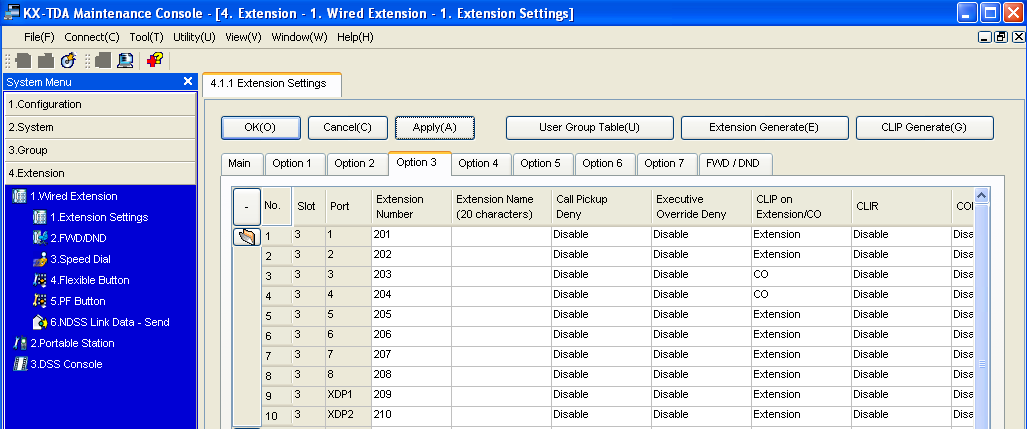Click the CLIP Generate(G) button
The width and height of the screenshot is (1027, 429).
(x=924, y=128)
